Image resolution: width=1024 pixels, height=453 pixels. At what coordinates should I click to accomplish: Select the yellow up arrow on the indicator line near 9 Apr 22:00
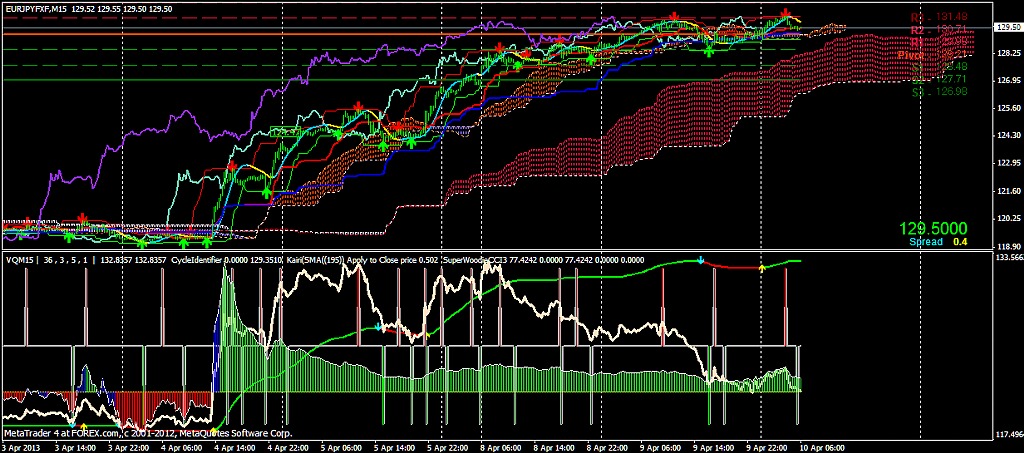[x=761, y=268]
